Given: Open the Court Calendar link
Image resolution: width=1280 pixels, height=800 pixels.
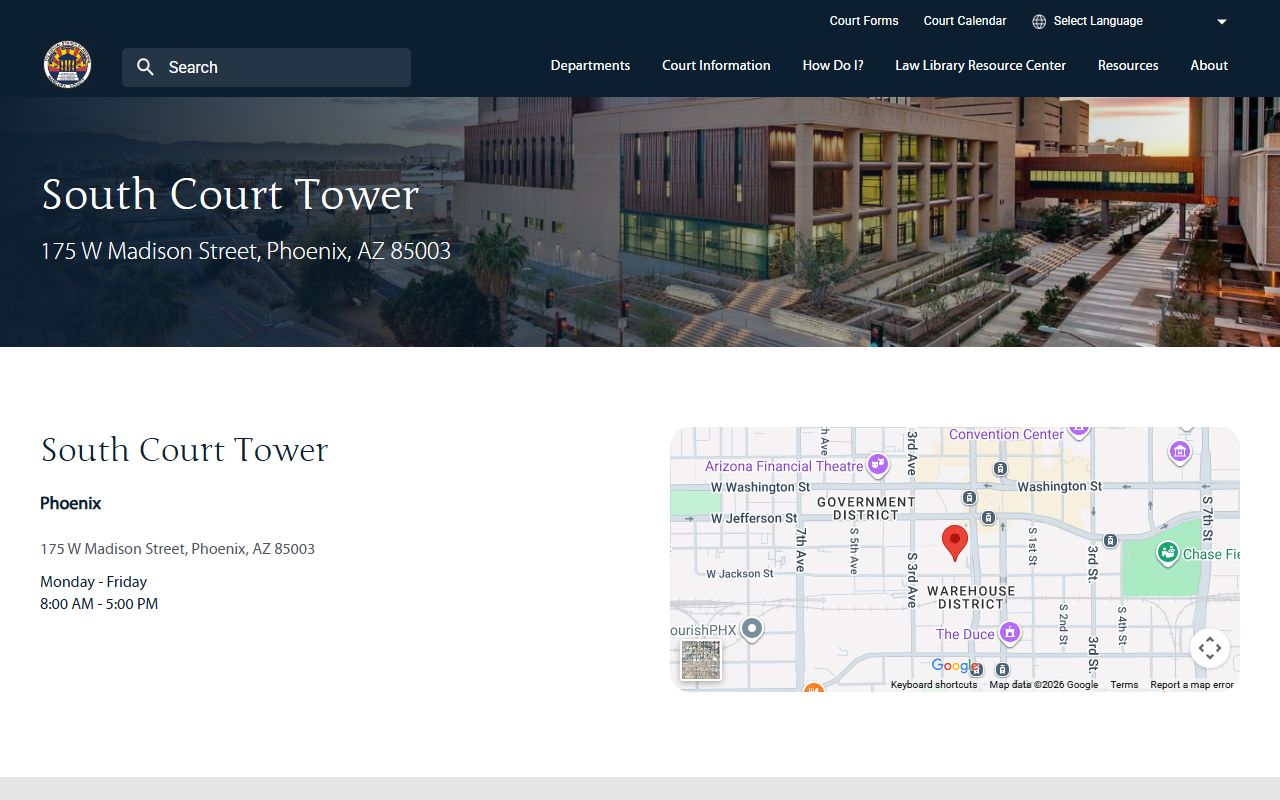Looking at the screenshot, I should pyautogui.click(x=965, y=21).
